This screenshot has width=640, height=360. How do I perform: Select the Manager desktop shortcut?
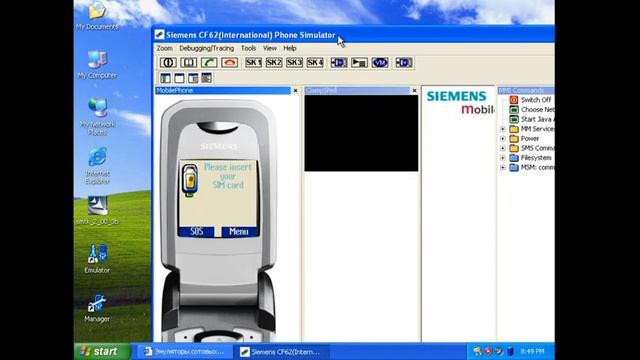(97, 308)
